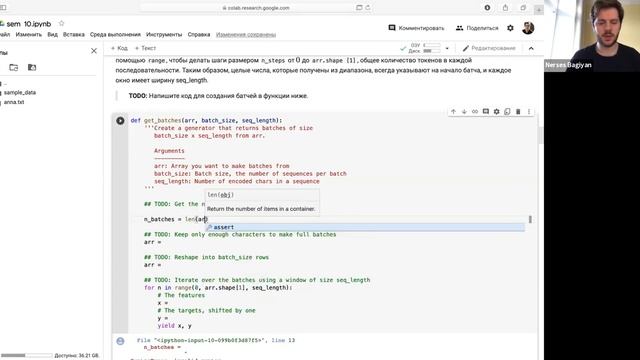
Task: Open the Среда выполнения menu
Action: [115, 35]
